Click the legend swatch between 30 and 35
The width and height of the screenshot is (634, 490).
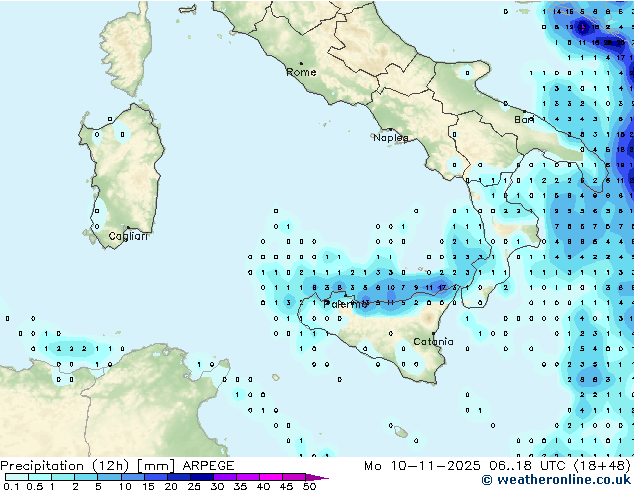(224, 477)
